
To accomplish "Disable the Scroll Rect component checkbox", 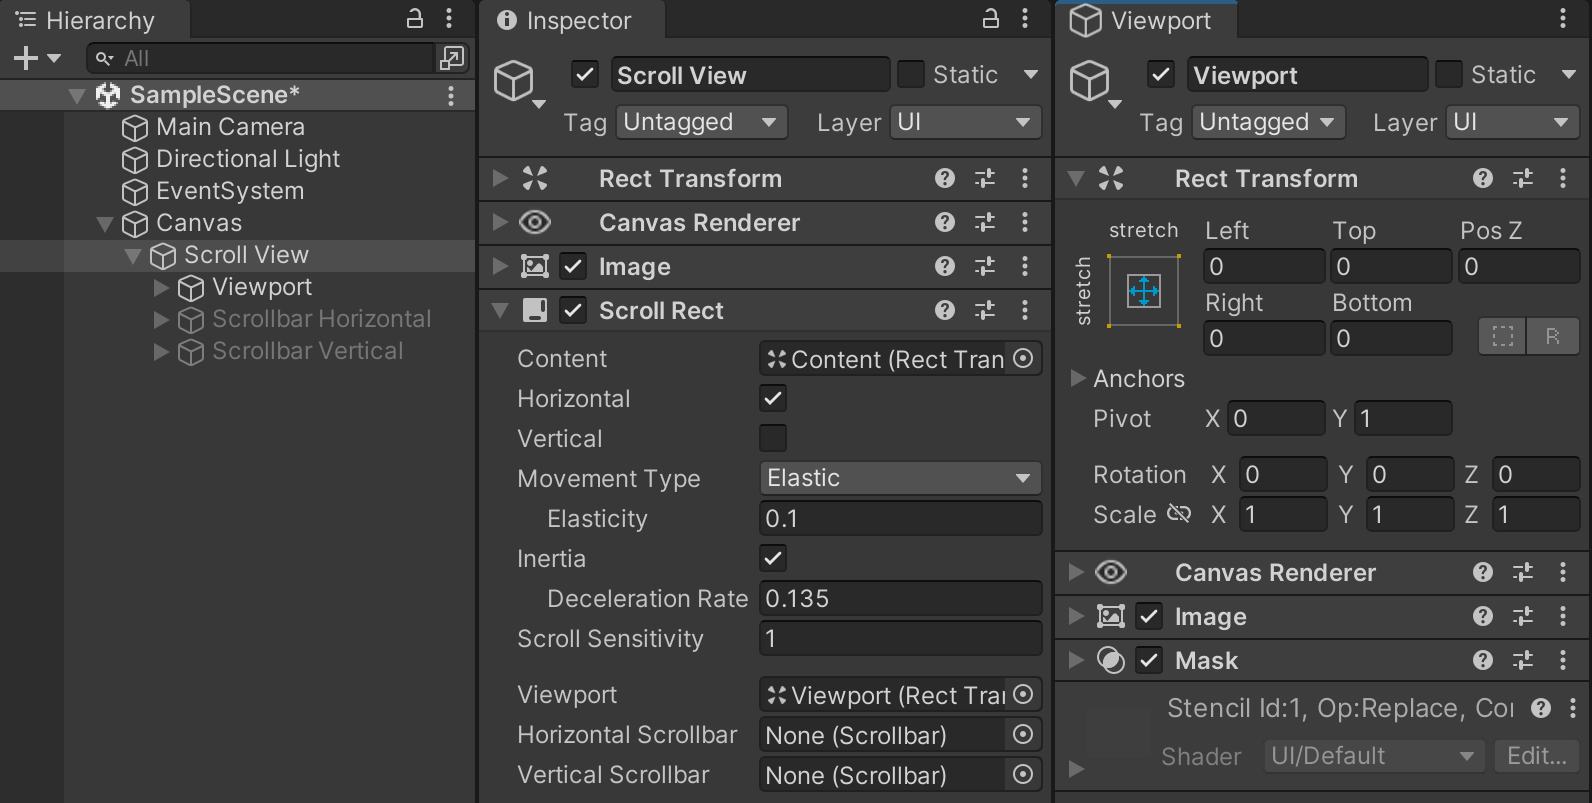I will pyautogui.click(x=573, y=310).
